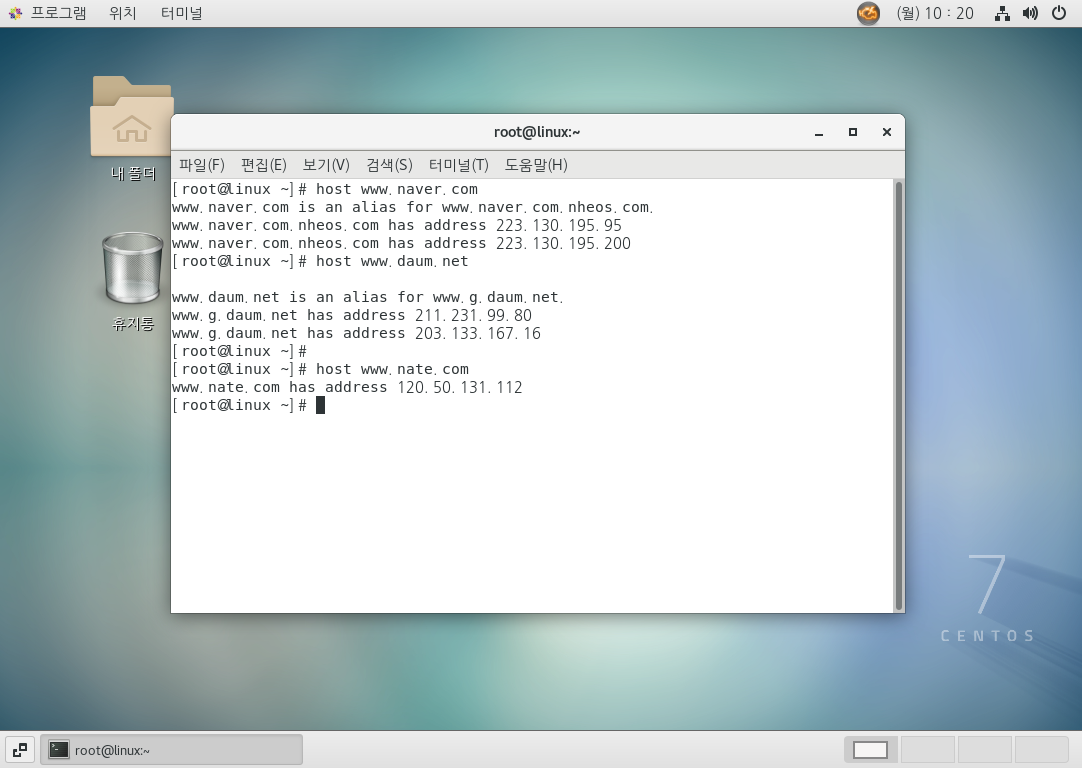The height and width of the screenshot is (768, 1082).
Task: Open the 보기(V) menu
Action: click(326, 165)
